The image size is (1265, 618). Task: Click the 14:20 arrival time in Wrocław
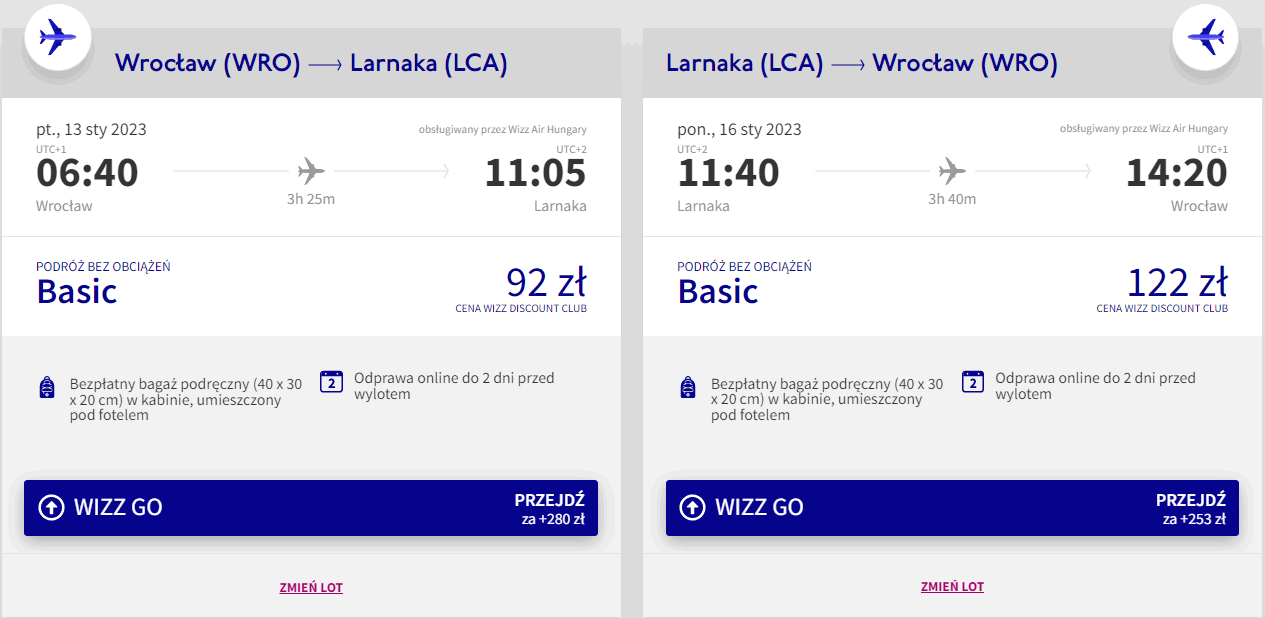(x=1176, y=173)
